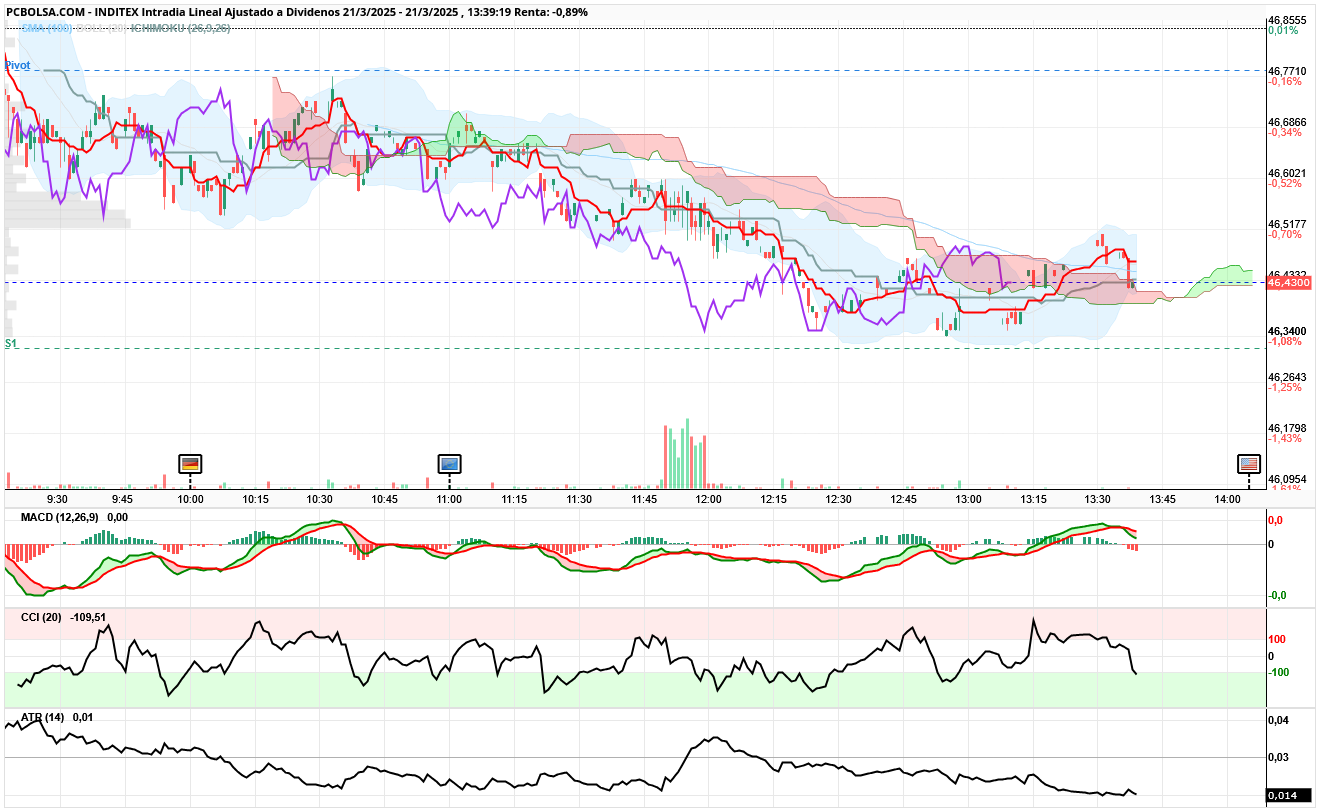Click the -1,25% percentage label
The image size is (1320, 812).
click(x=1285, y=387)
